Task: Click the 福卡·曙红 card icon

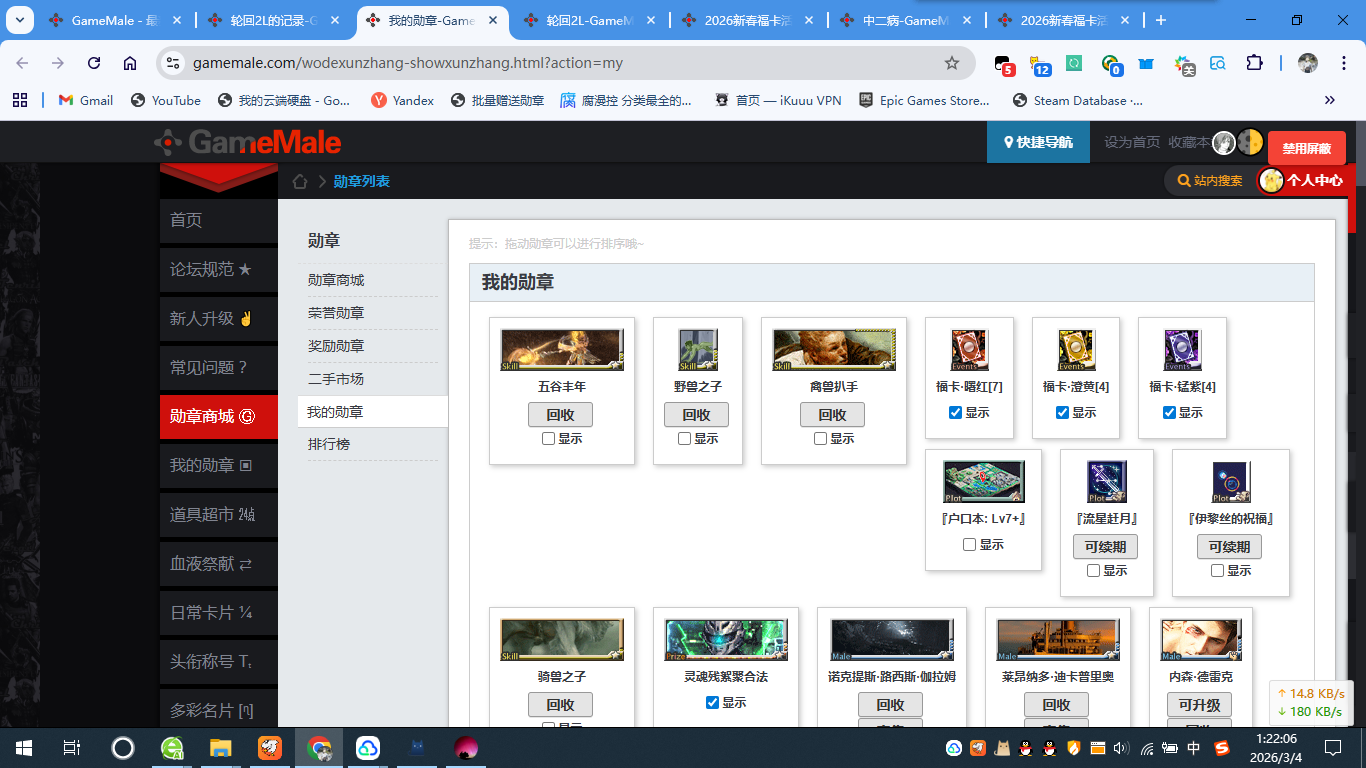Action: 969,350
